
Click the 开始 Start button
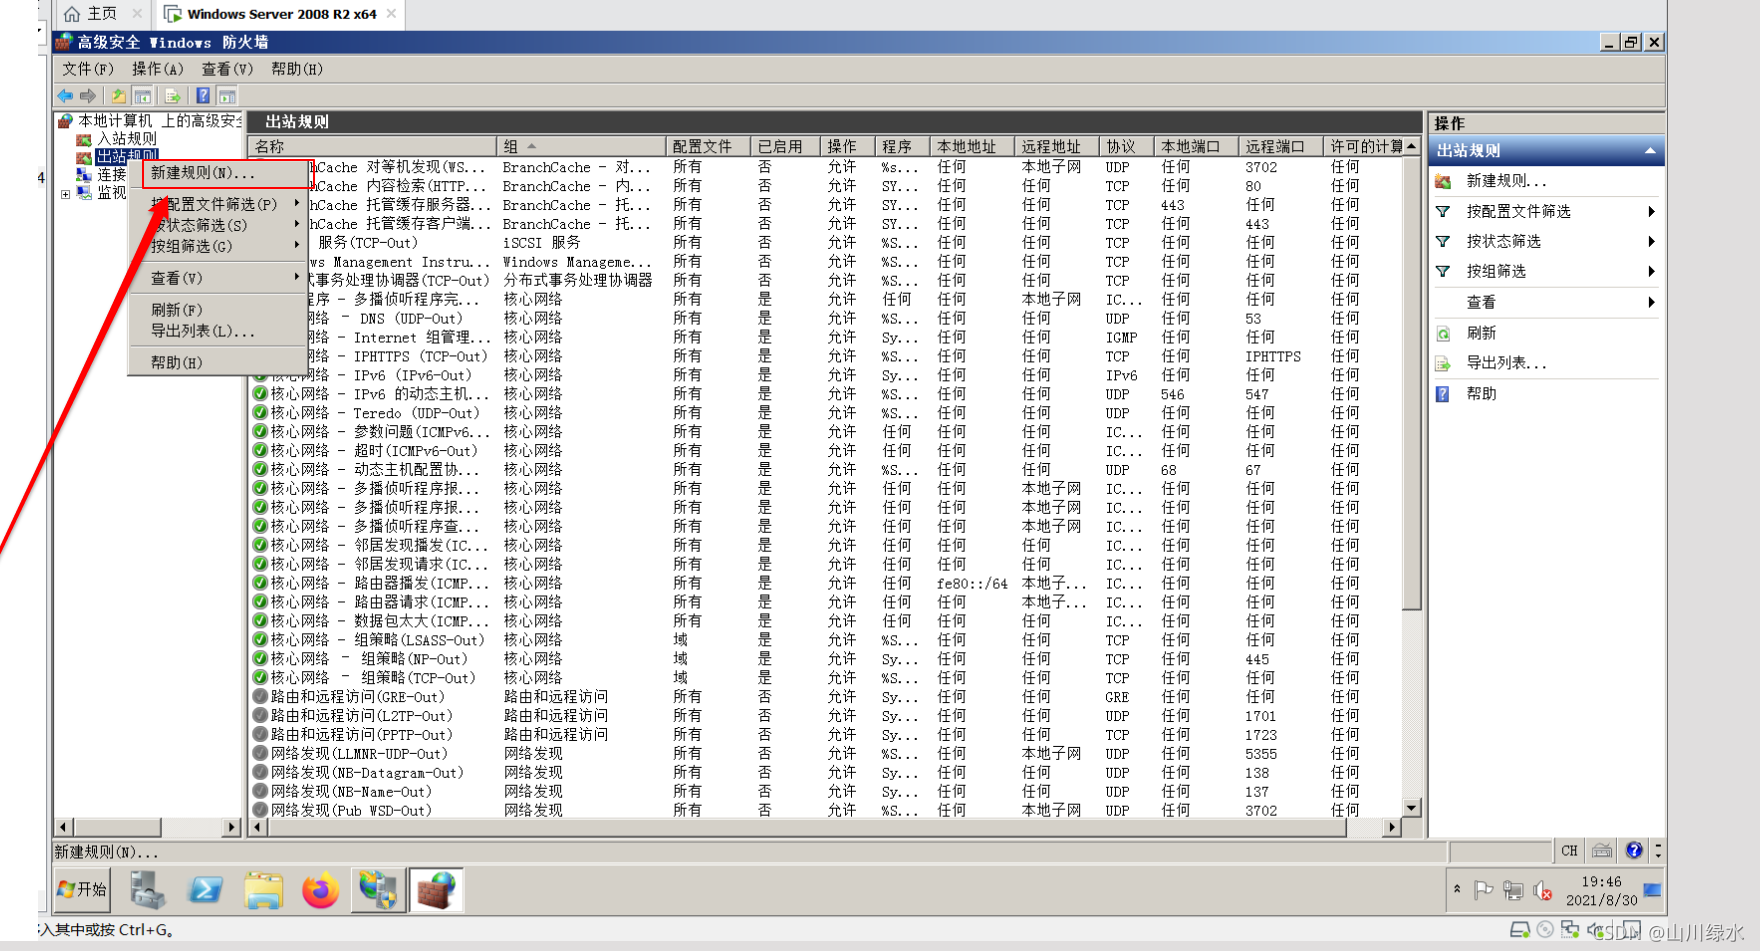82,890
